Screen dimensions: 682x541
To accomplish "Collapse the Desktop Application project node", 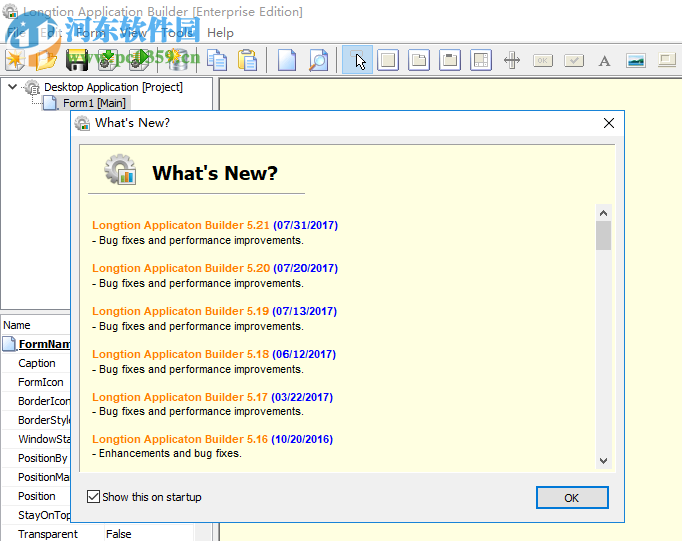I will tap(12, 87).
